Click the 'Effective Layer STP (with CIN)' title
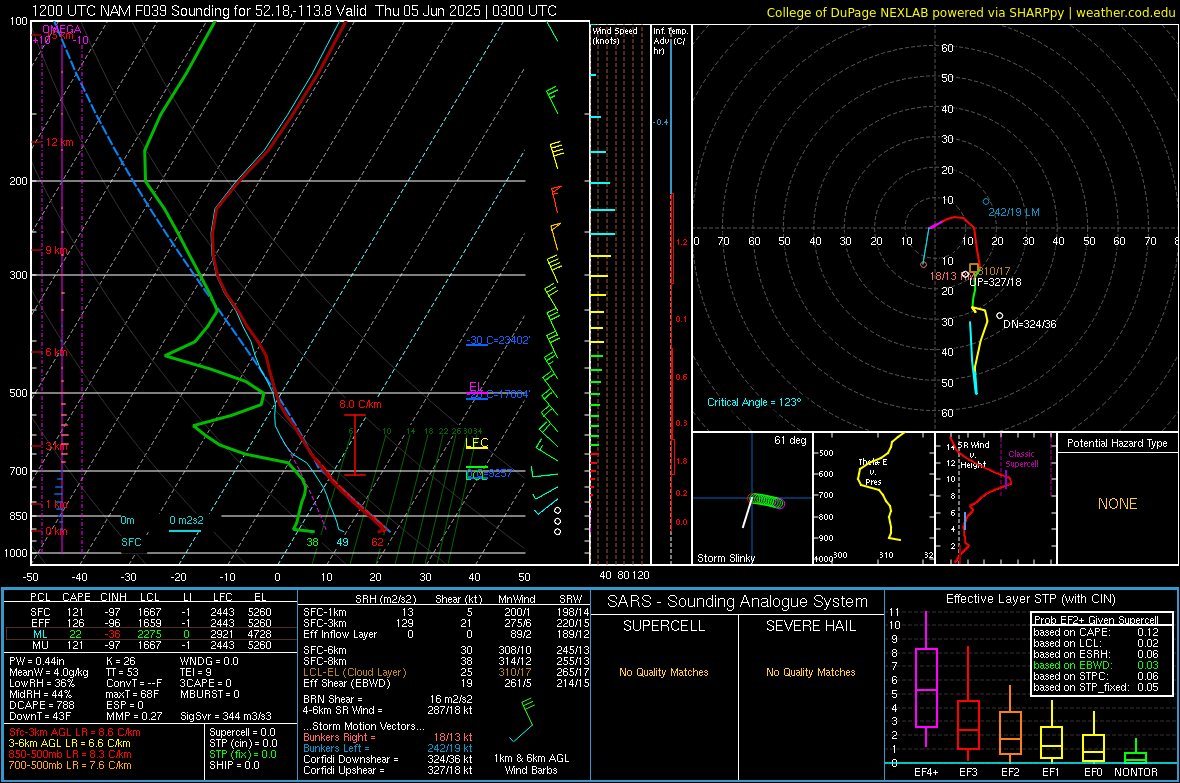The width and height of the screenshot is (1180, 783). click(x=1030, y=599)
